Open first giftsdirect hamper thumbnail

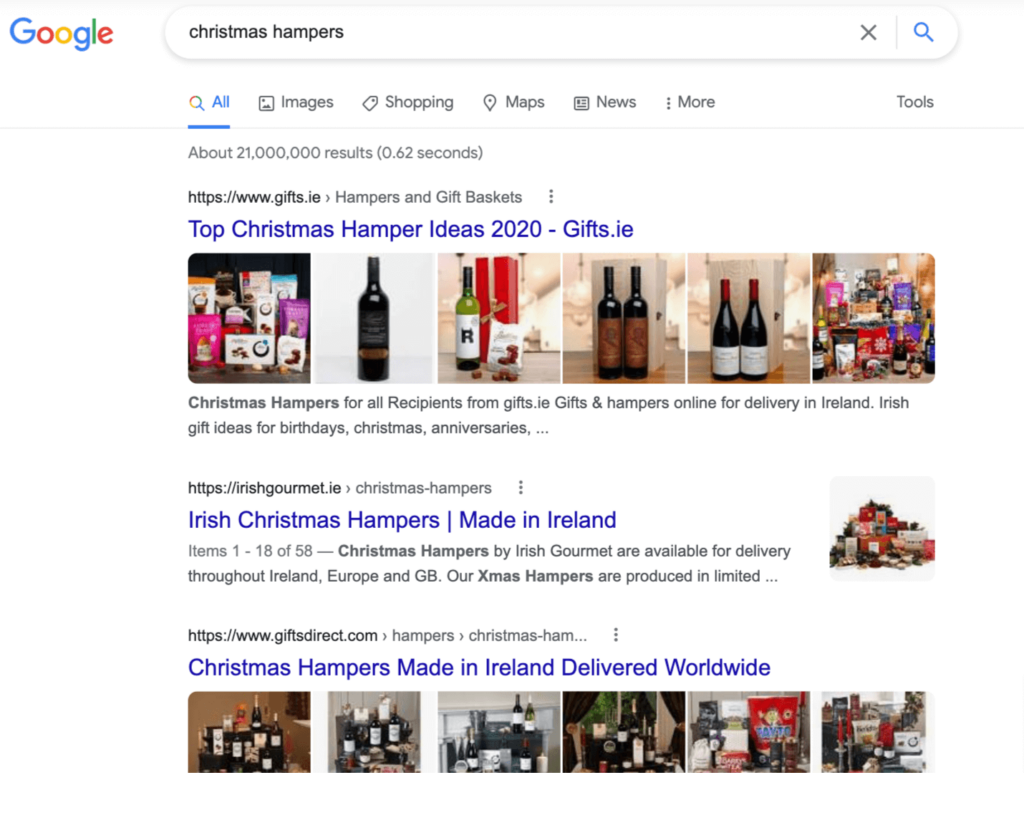(x=249, y=732)
